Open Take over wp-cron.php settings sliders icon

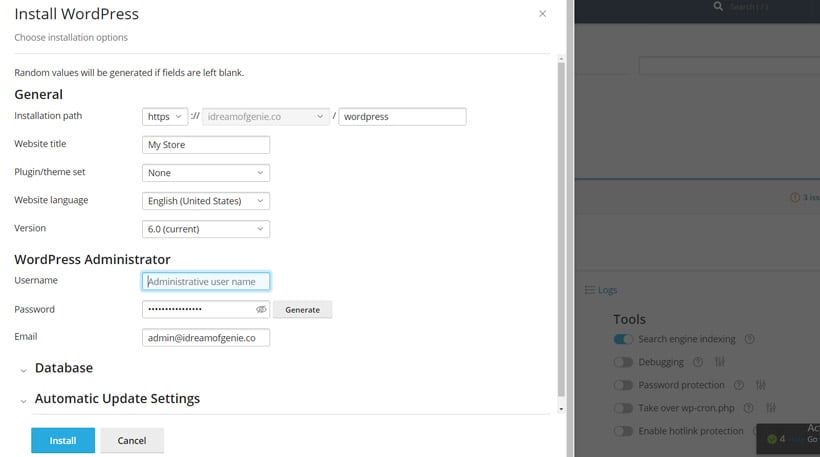pos(771,408)
